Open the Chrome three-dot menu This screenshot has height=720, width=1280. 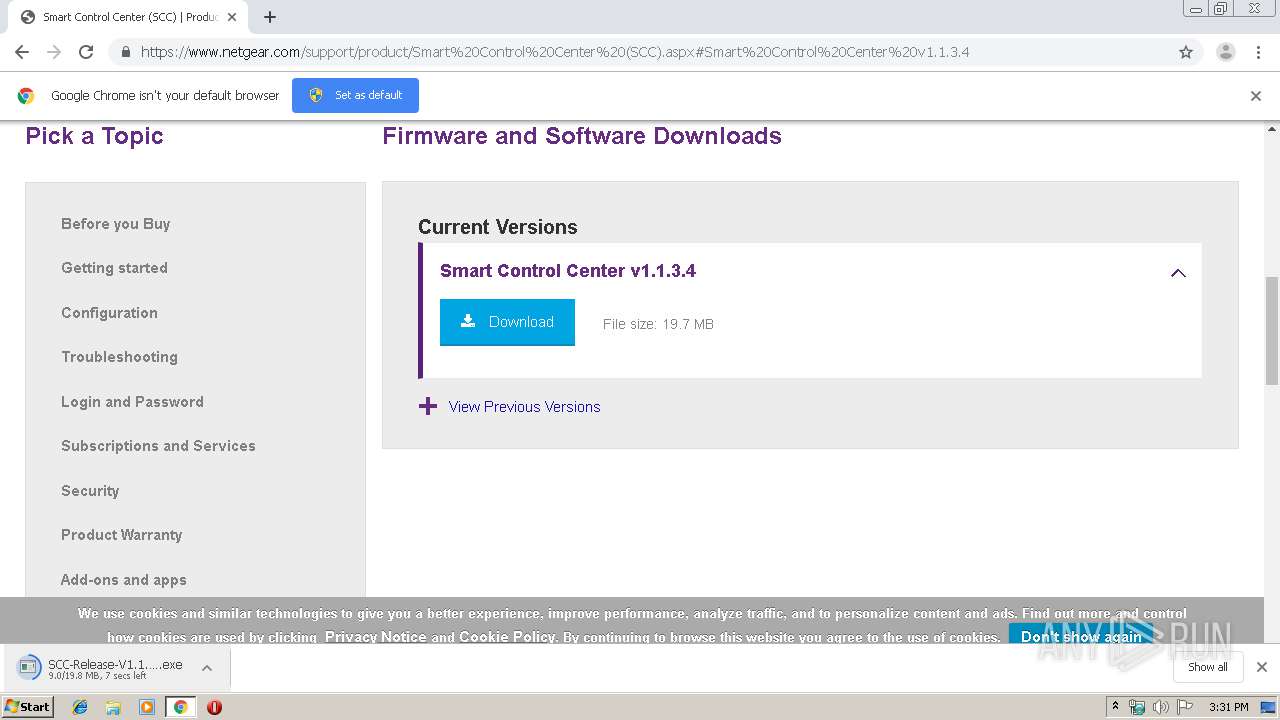(x=1258, y=52)
